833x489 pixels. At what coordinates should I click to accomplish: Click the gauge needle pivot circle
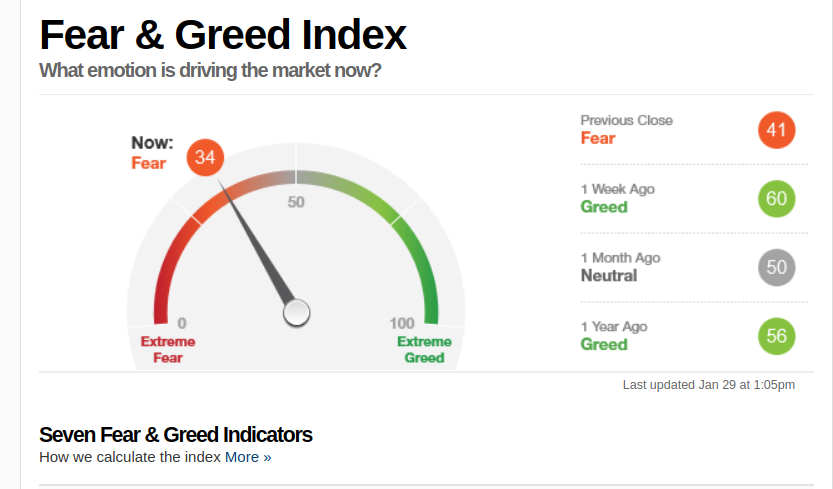[x=296, y=313]
